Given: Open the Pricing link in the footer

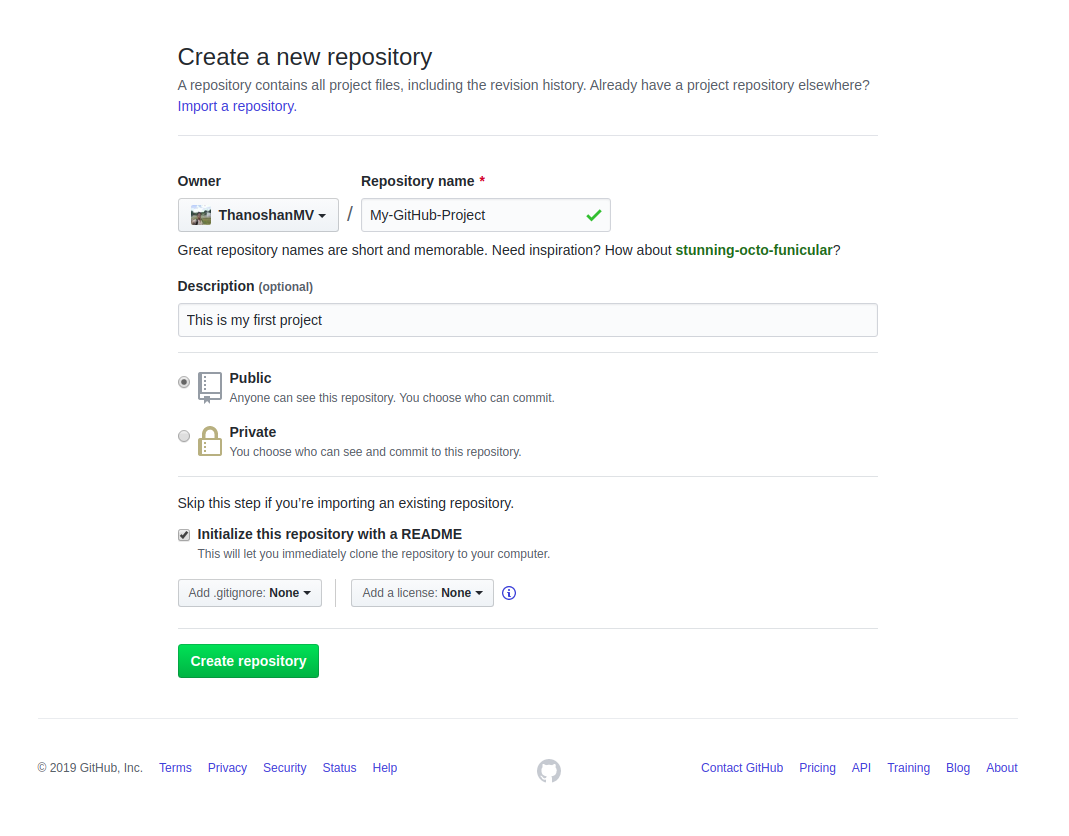Looking at the screenshot, I should click(x=817, y=767).
